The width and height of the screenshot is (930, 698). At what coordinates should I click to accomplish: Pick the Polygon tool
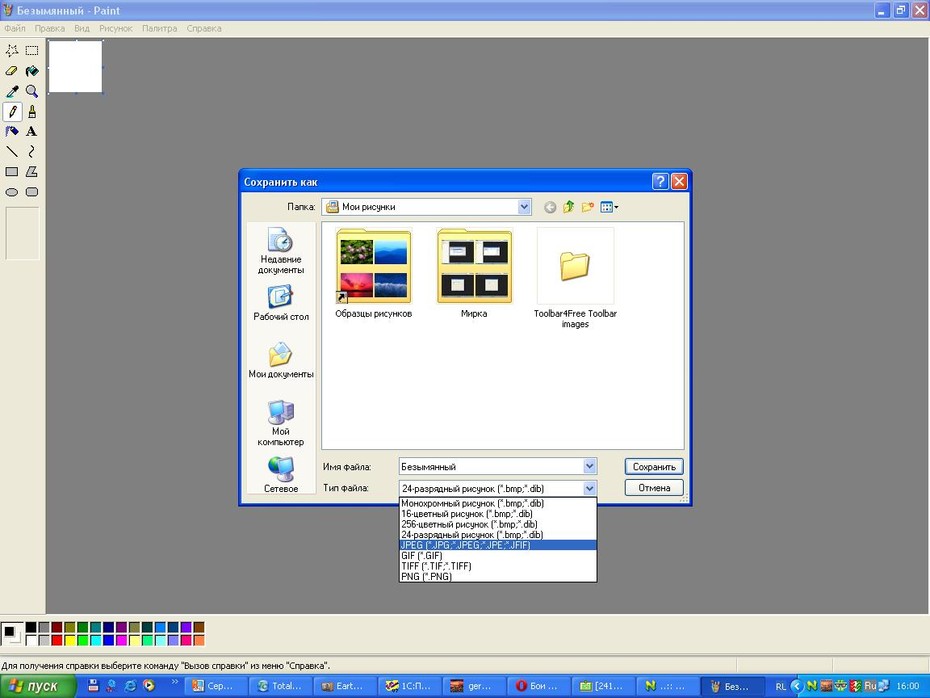(32, 172)
